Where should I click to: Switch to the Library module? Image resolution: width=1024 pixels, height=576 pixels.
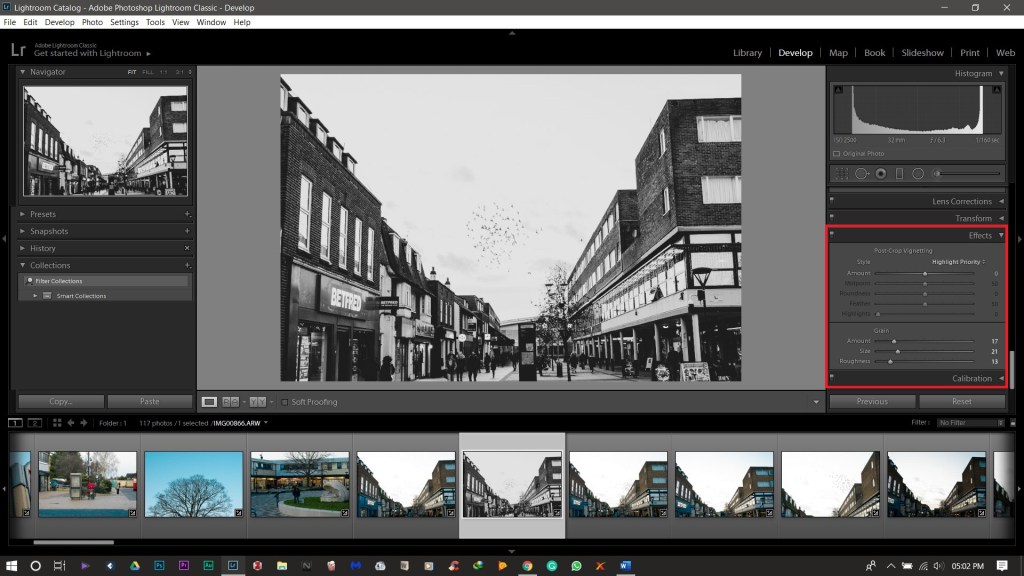coord(747,53)
